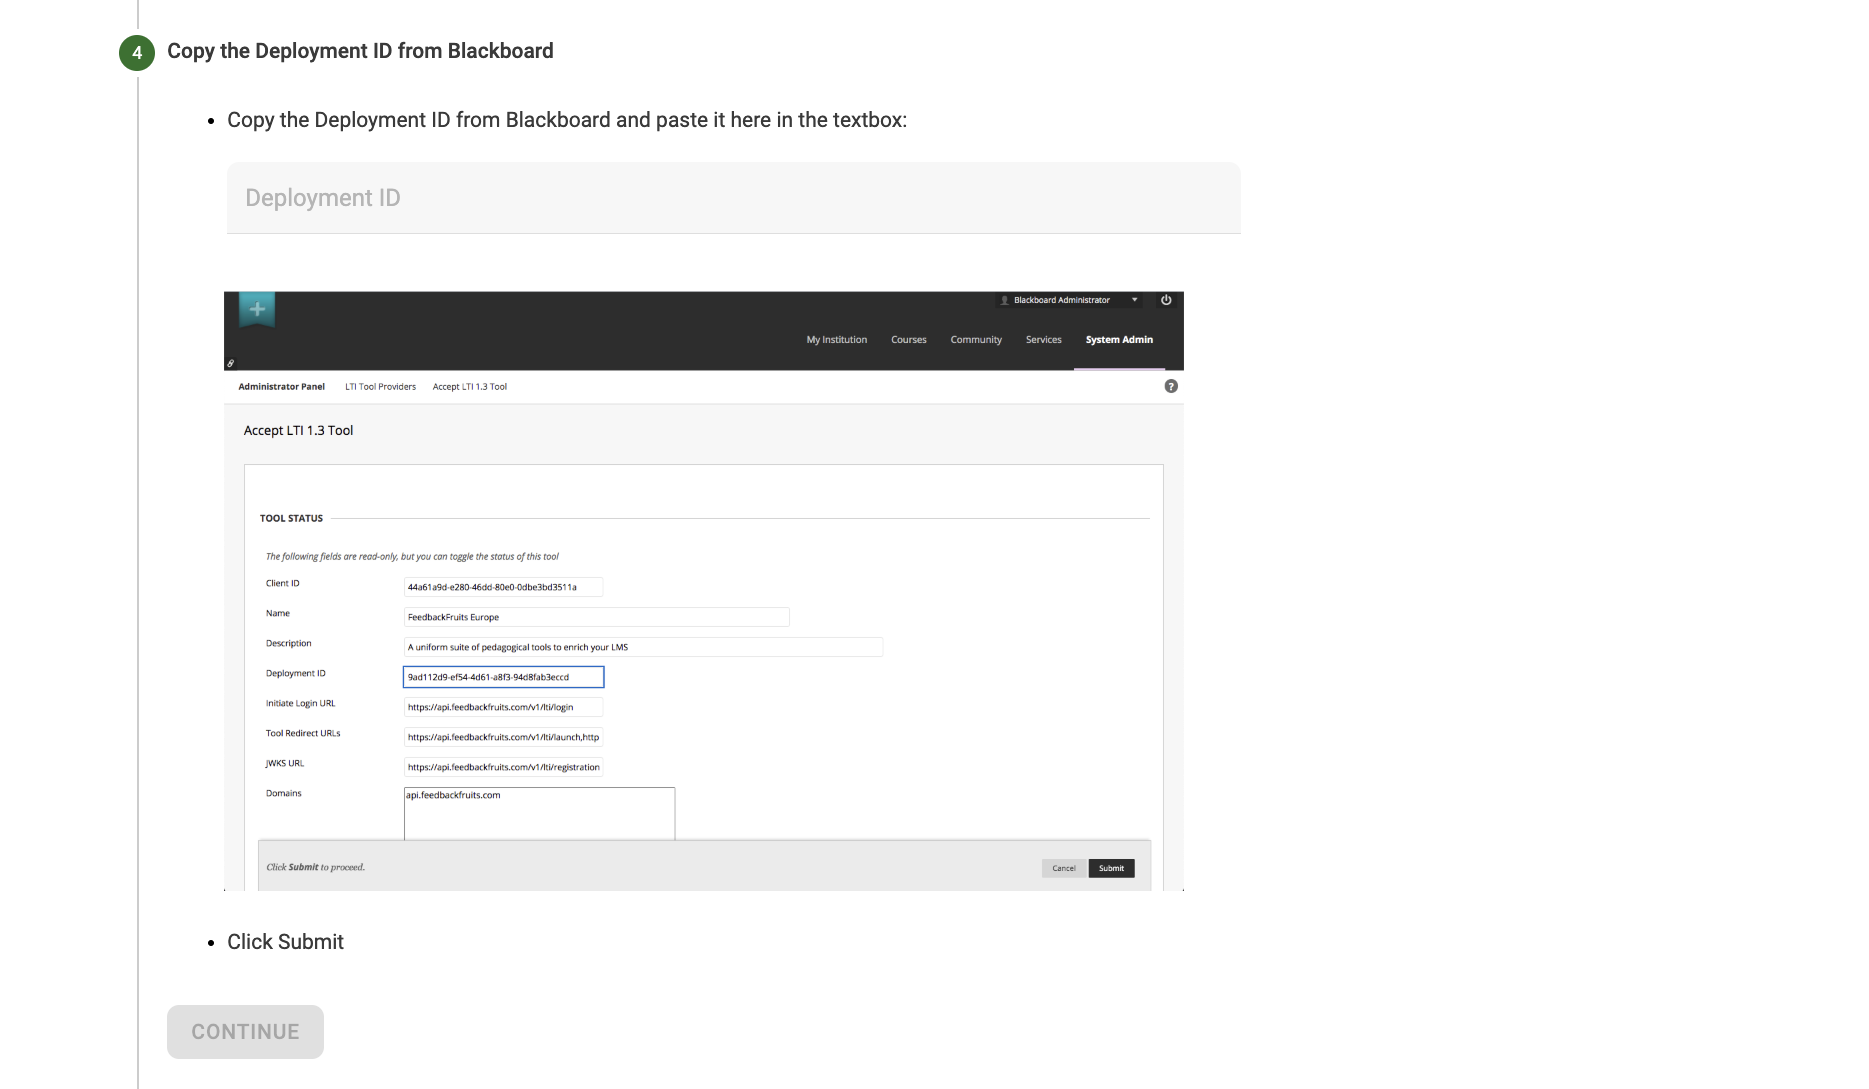
Task: Click the 'Click Submit' instruction text
Action: click(x=285, y=942)
